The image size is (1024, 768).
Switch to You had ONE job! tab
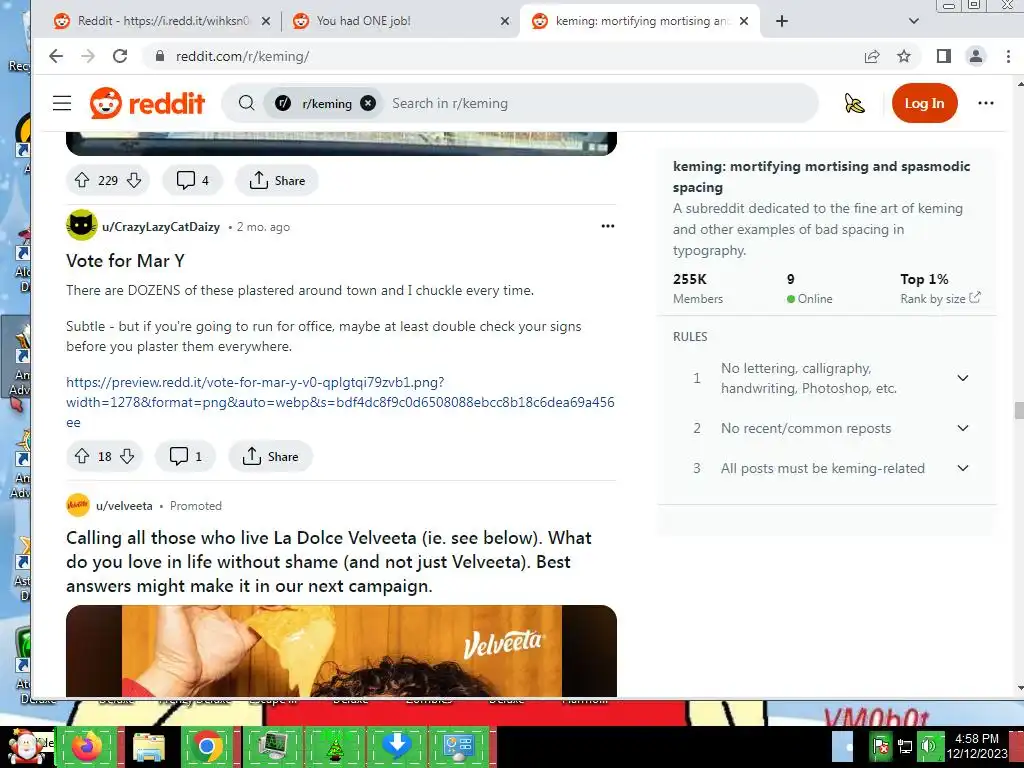pyautogui.click(x=400, y=21)
